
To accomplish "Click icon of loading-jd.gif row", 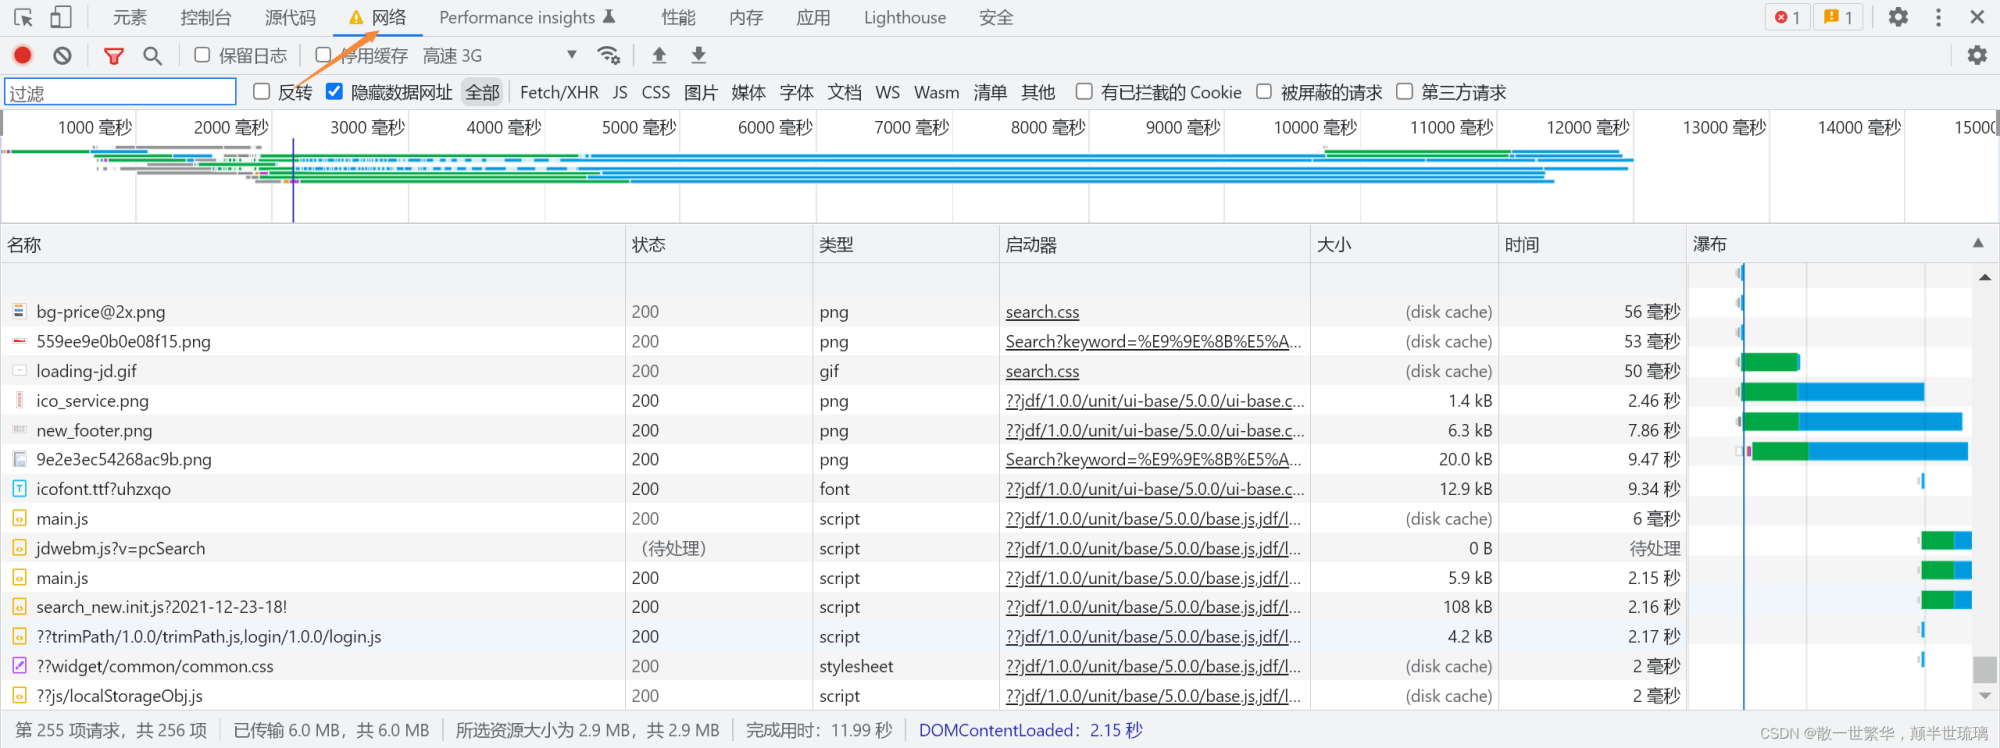I will click(19, 370).
